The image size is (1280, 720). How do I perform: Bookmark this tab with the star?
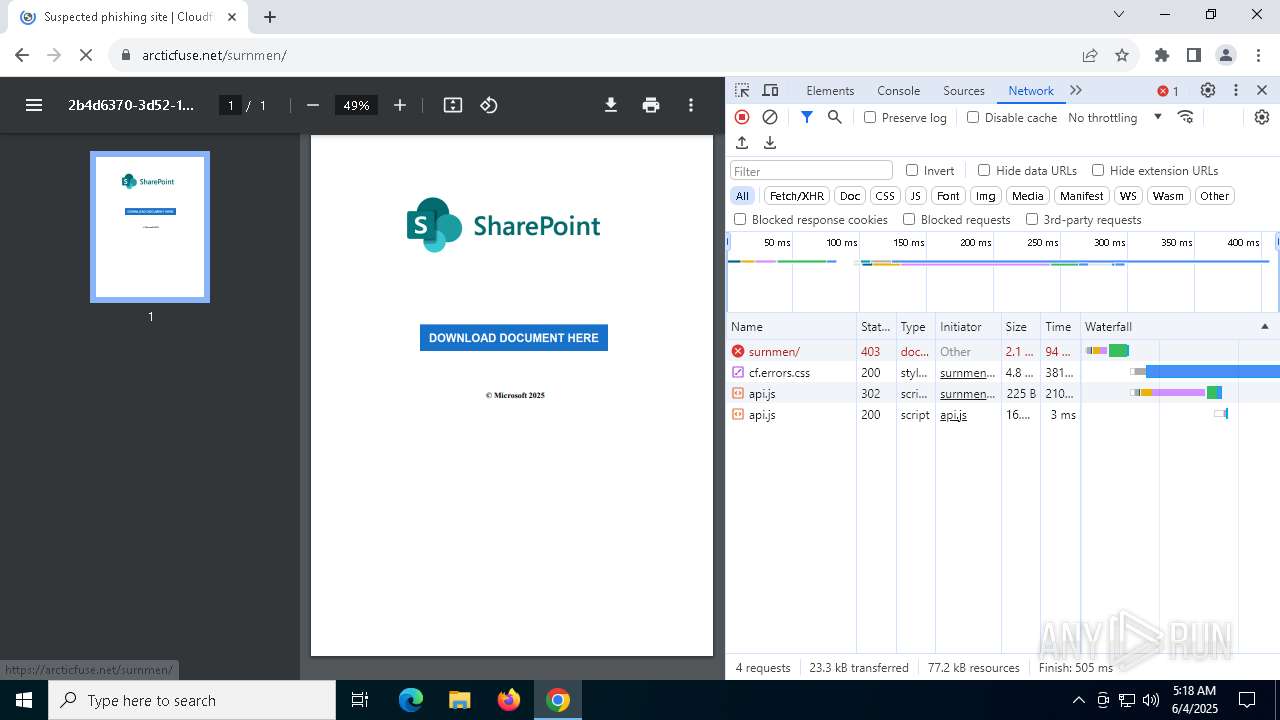click(x=1122, y=55)
